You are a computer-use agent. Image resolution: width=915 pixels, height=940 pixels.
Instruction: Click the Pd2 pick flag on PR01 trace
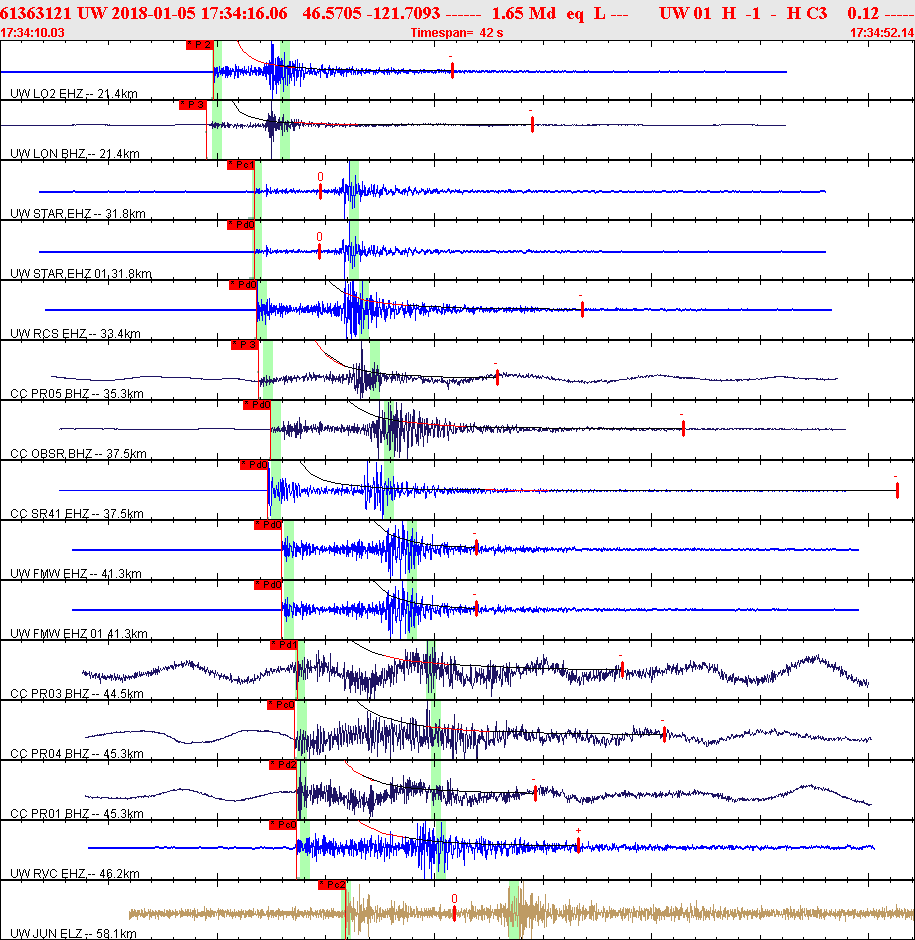coord(283,765)
